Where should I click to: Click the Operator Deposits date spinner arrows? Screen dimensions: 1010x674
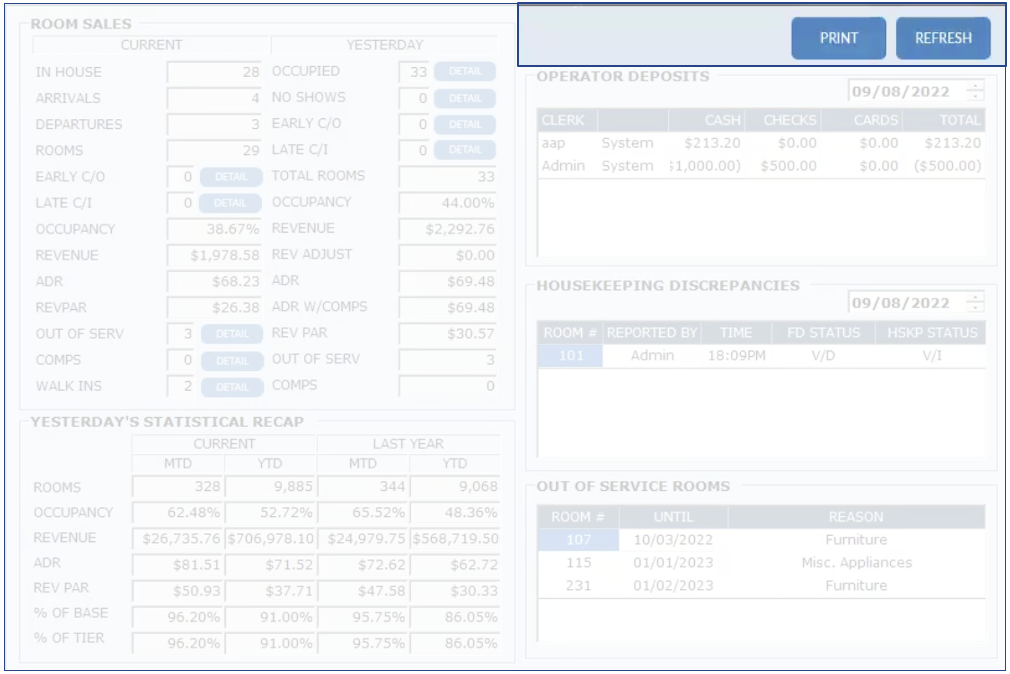(975, 91)
